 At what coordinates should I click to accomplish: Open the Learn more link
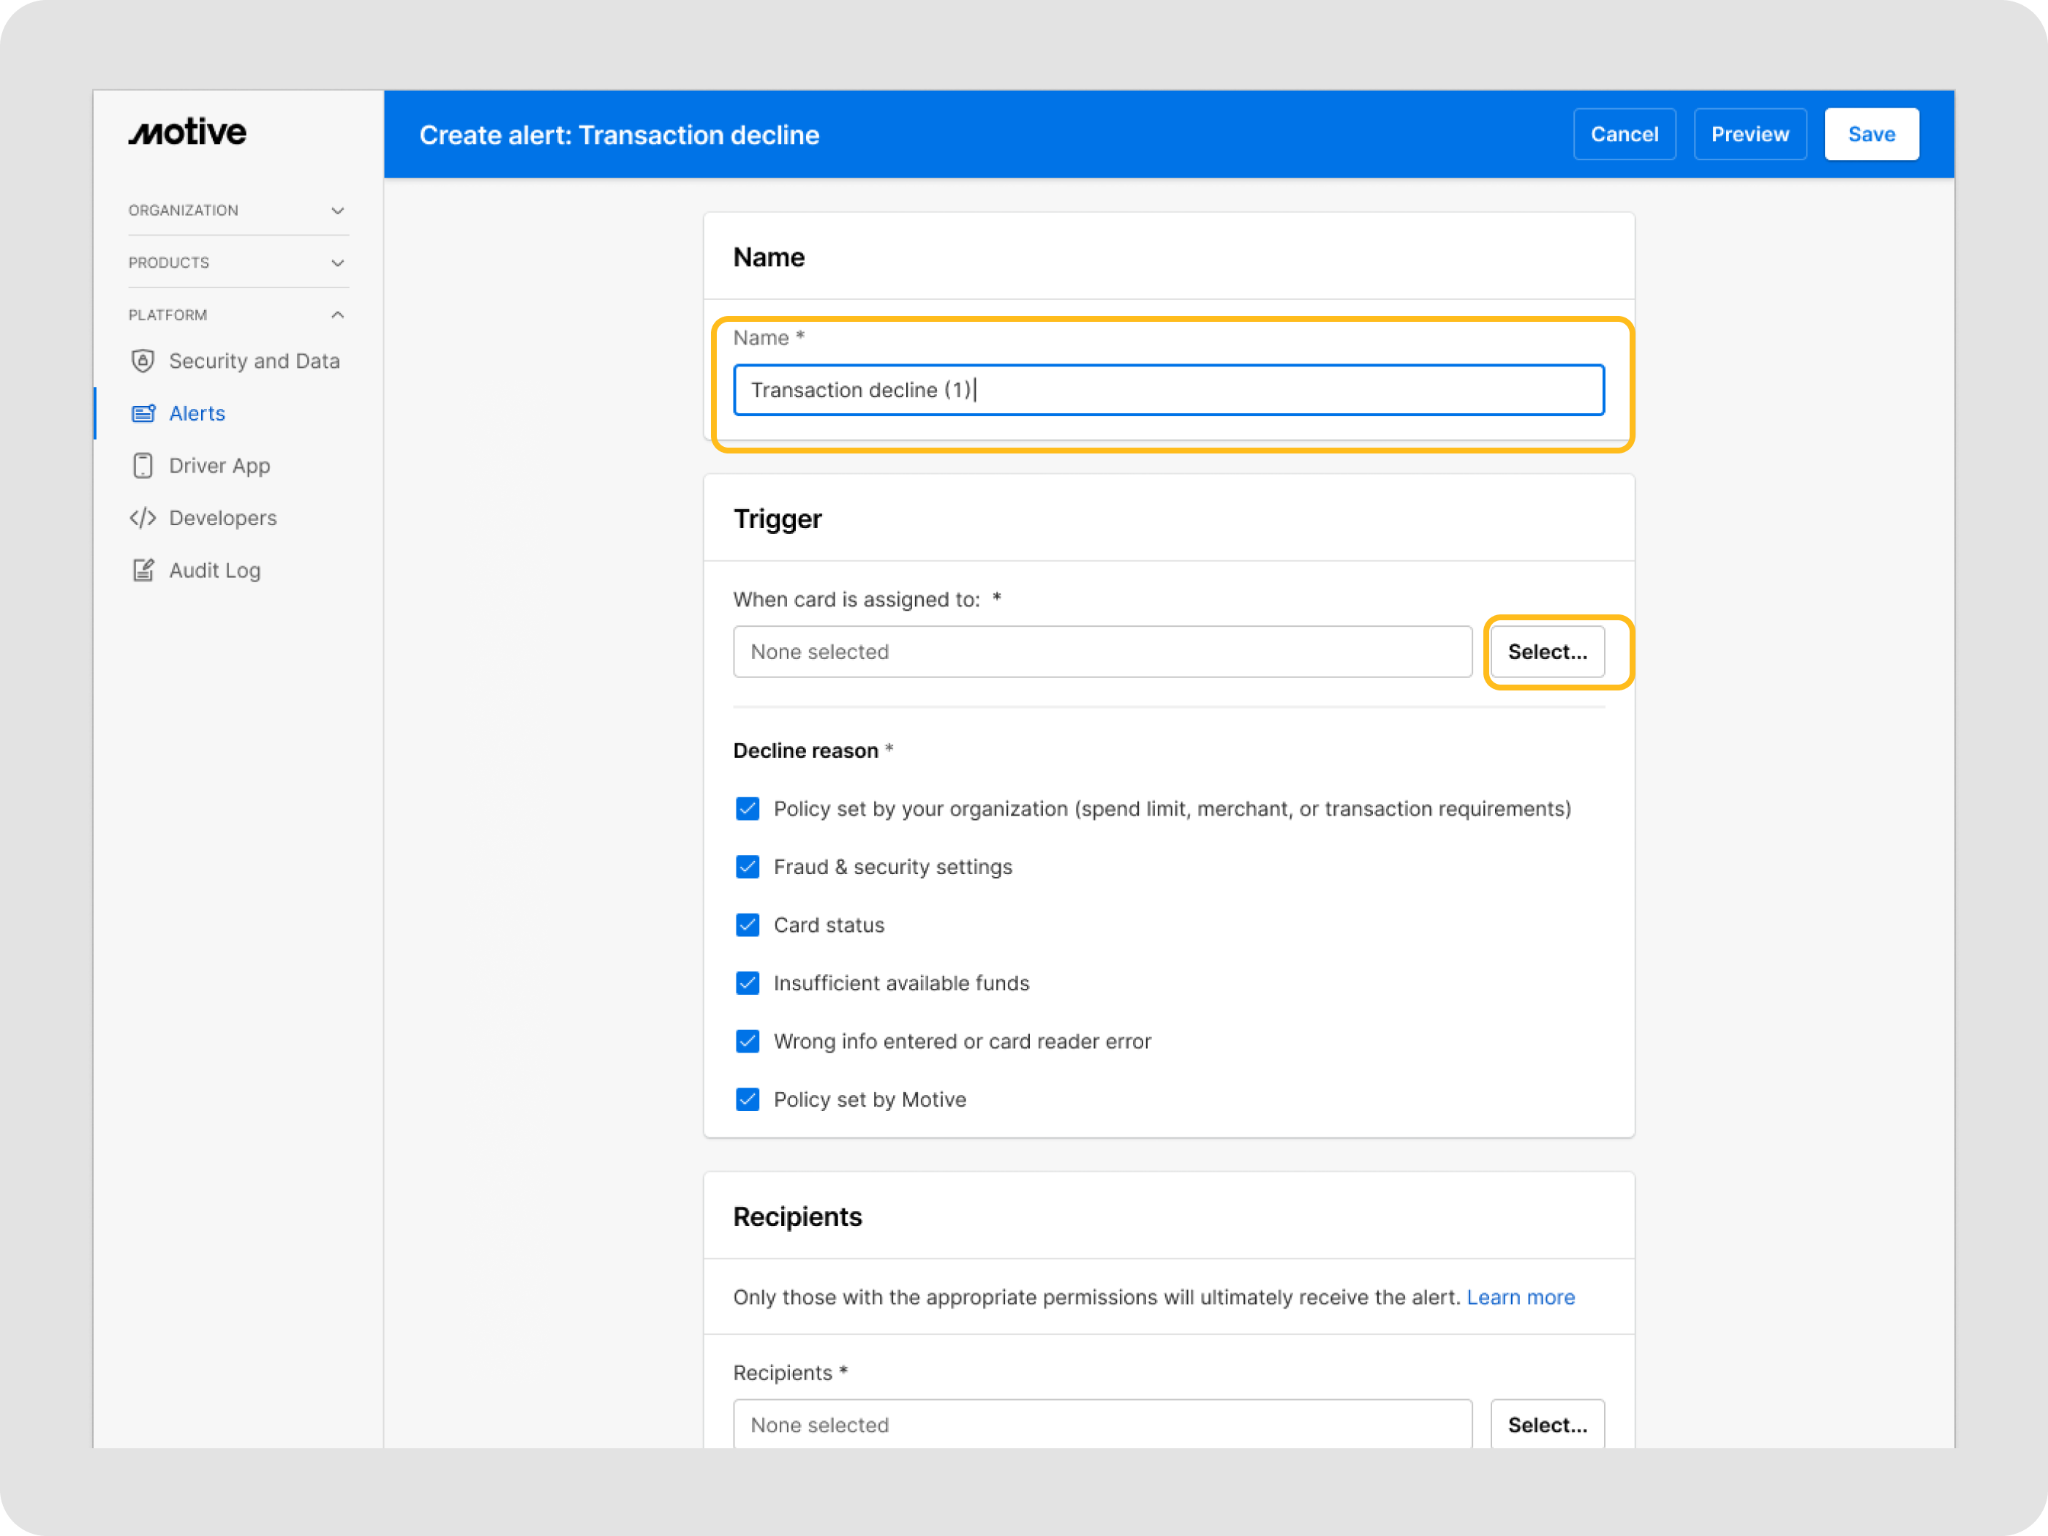tap(1520, 1297)
